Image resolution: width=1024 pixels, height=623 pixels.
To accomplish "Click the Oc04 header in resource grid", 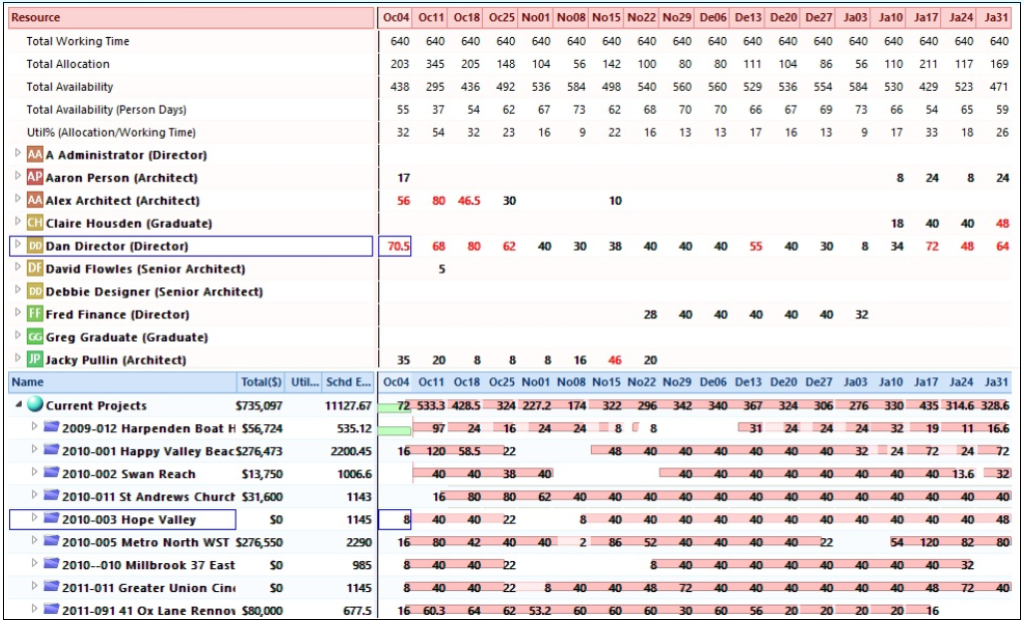I will 396,18.
